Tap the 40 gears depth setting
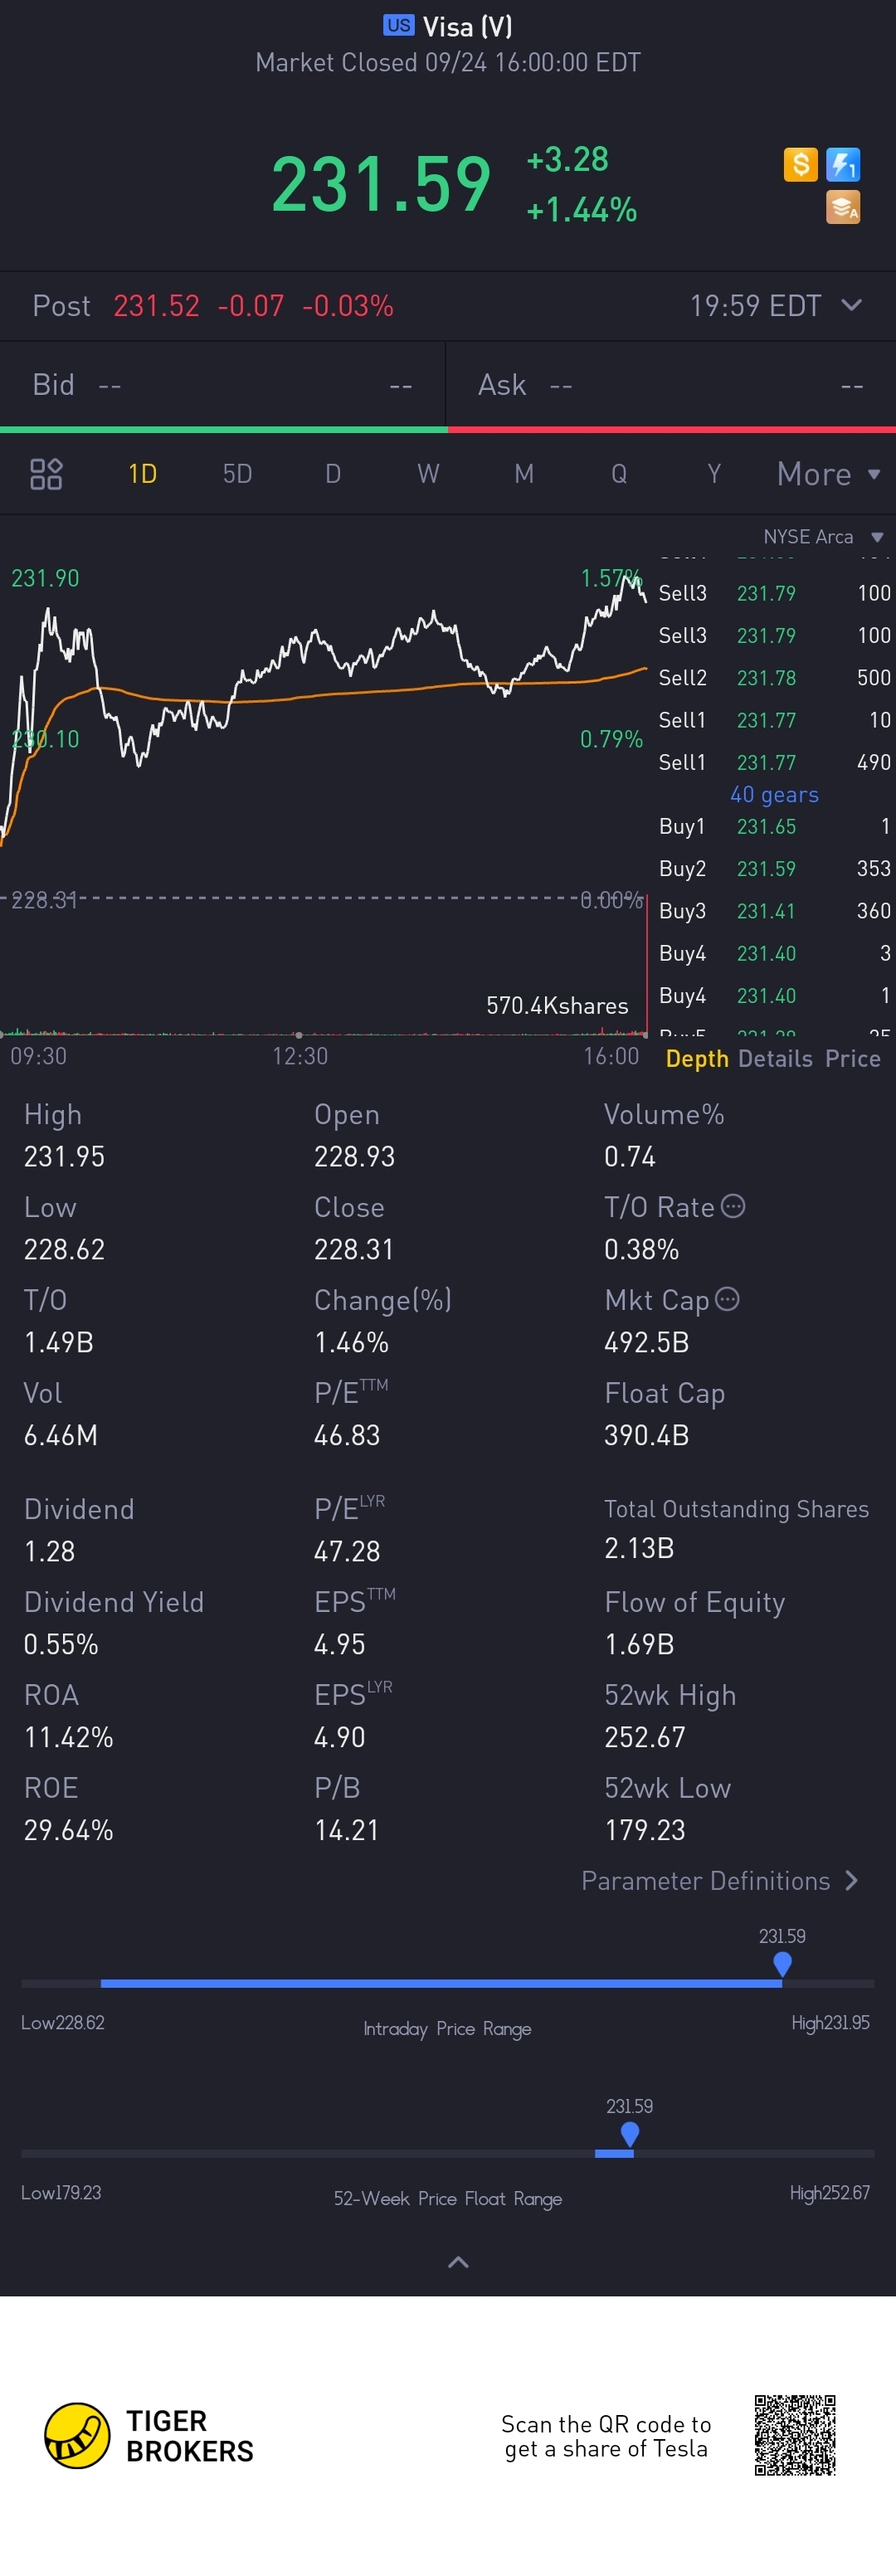 (x=774, y=794)
